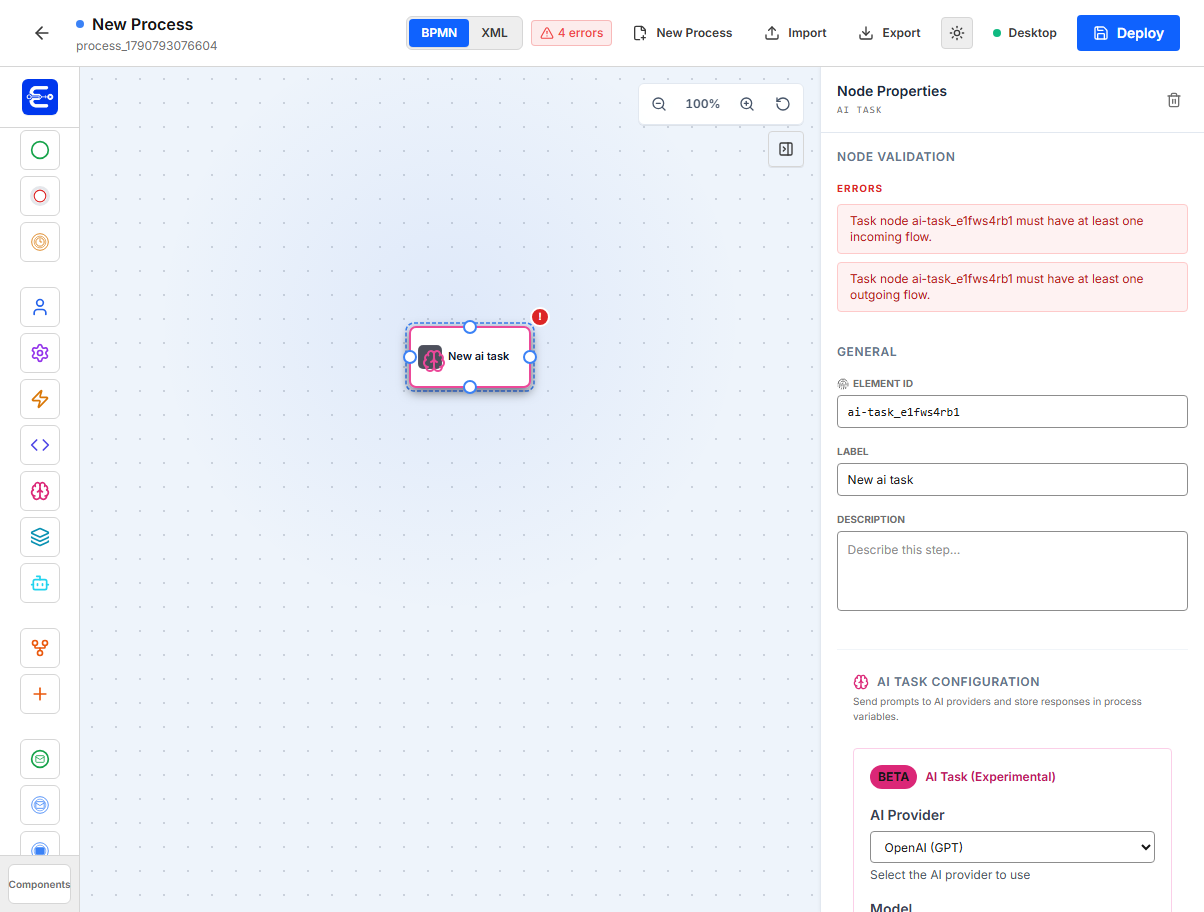Collapse the properties side panel
1204x912 pixels.
click(786, 149)
